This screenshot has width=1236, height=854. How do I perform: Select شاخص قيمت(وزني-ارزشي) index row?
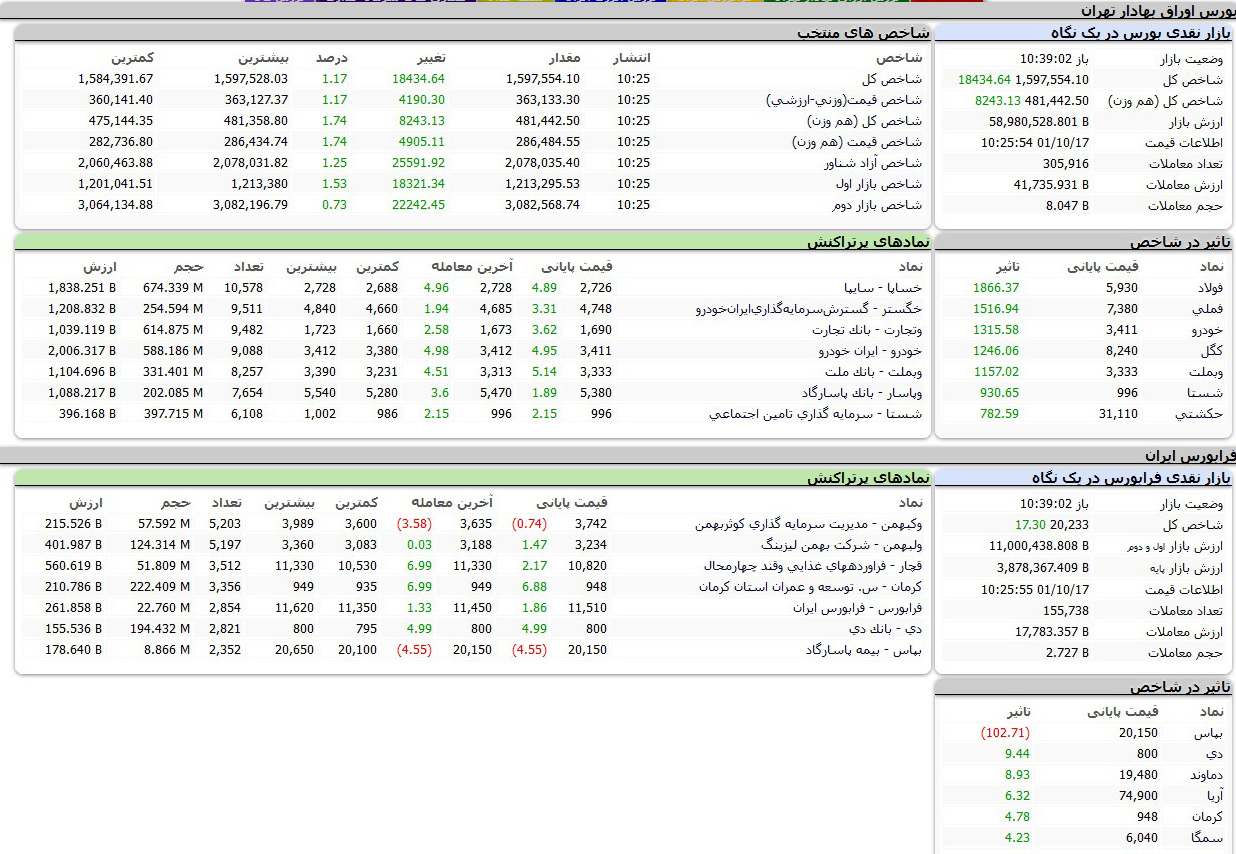point(475,100)
